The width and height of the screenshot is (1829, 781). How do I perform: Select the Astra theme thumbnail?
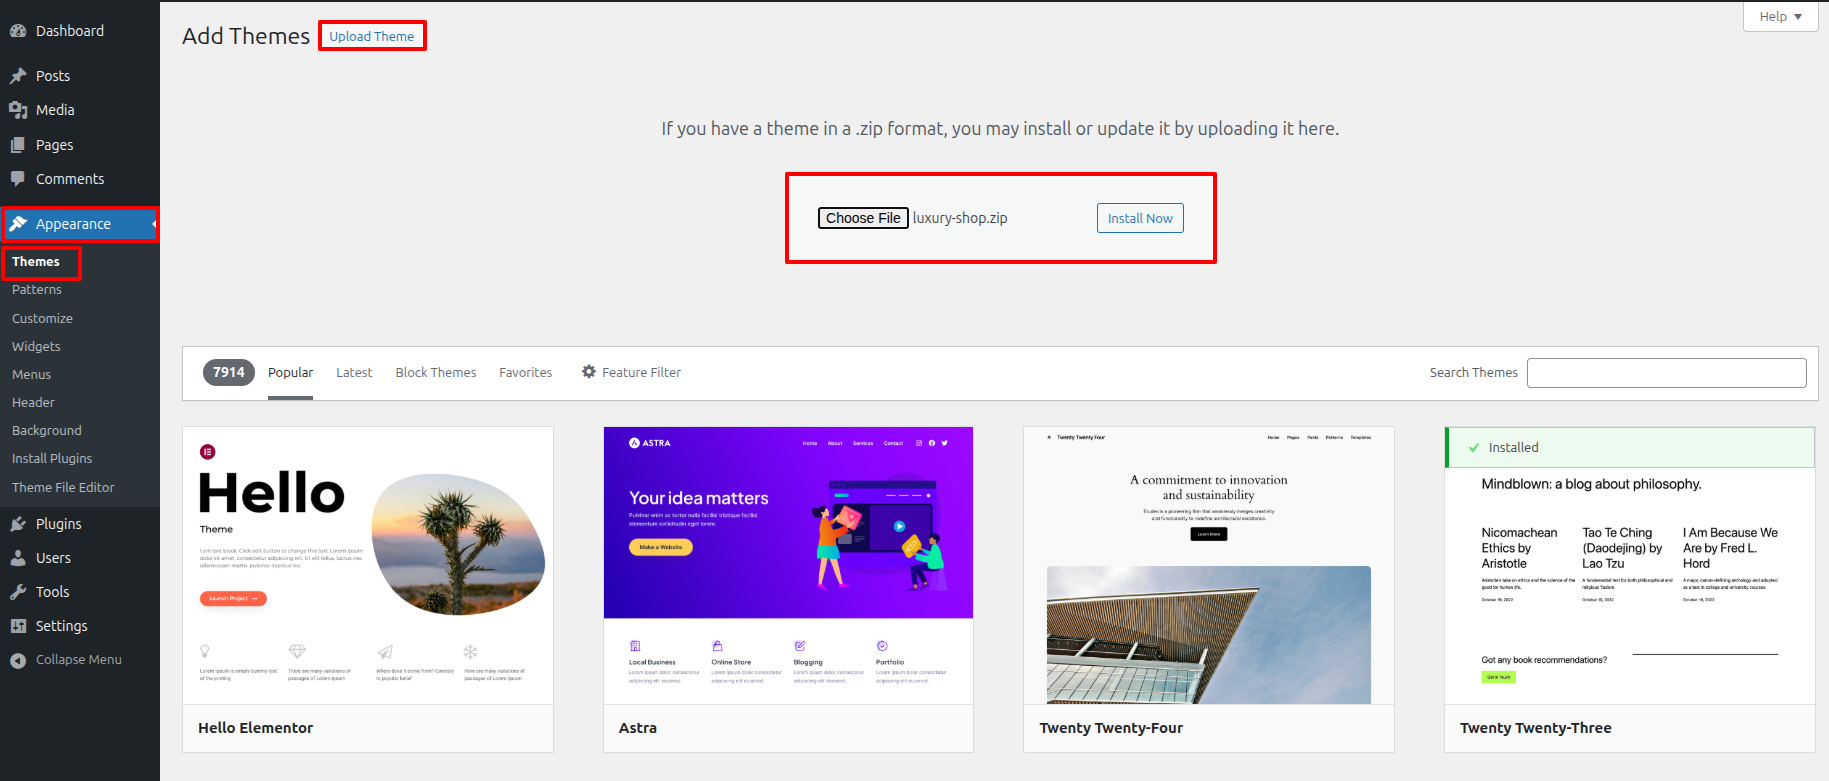pos(788,565)
